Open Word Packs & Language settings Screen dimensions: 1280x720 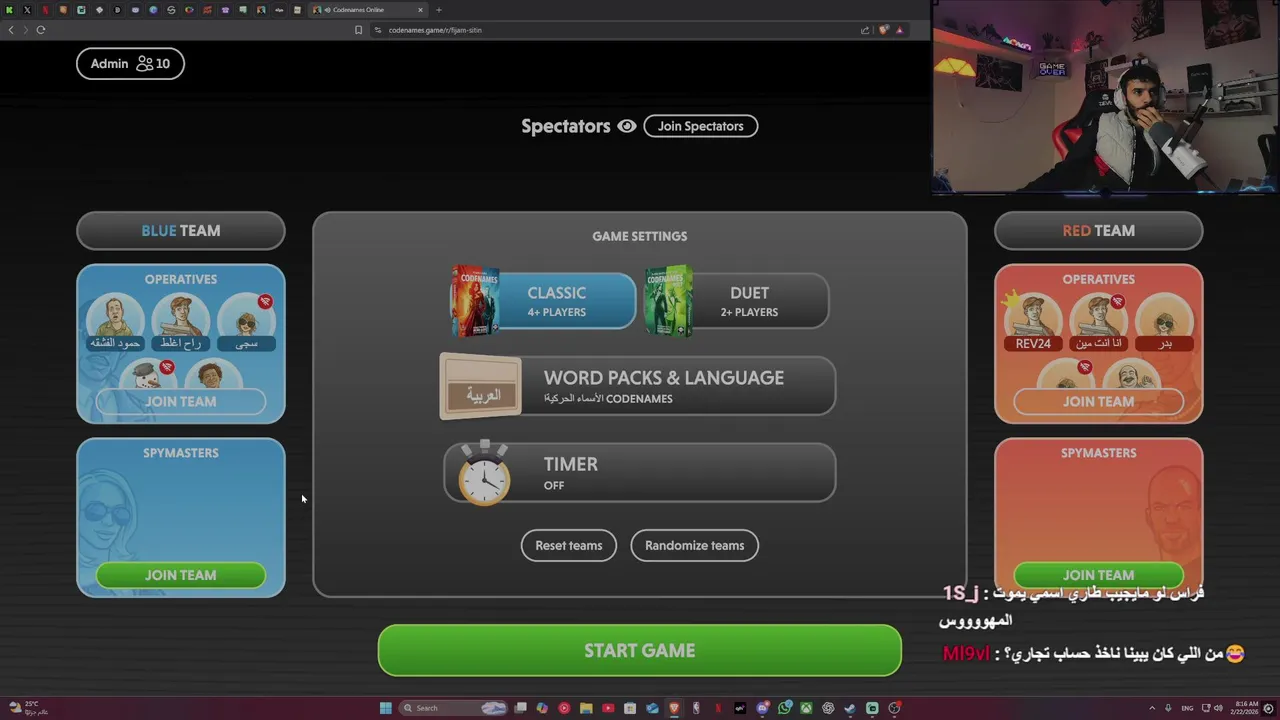pyautogui.click(x=638, y=386)
